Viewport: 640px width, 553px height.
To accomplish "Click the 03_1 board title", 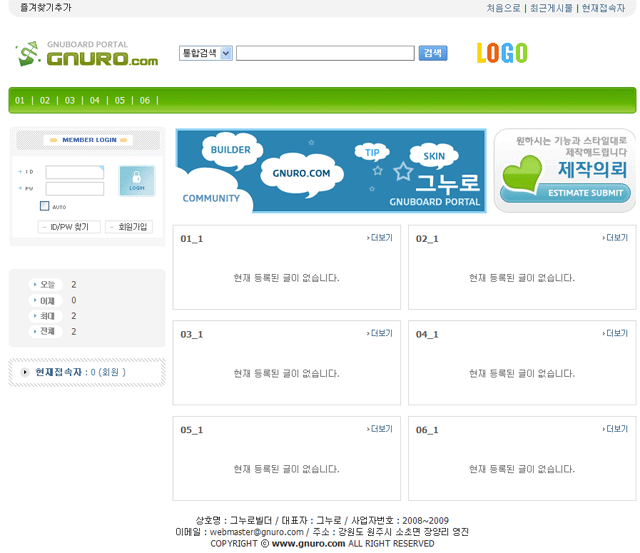I will [191, 335].
